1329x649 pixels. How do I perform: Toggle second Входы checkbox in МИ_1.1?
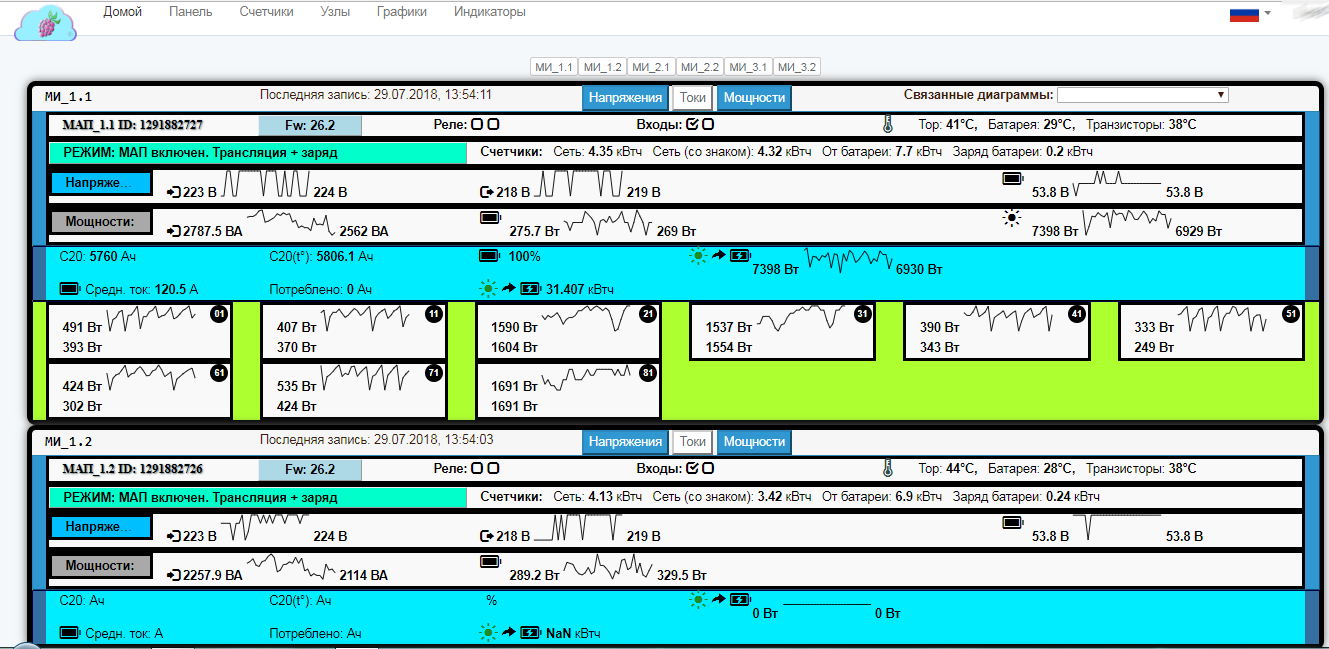(x=708, y=125)
